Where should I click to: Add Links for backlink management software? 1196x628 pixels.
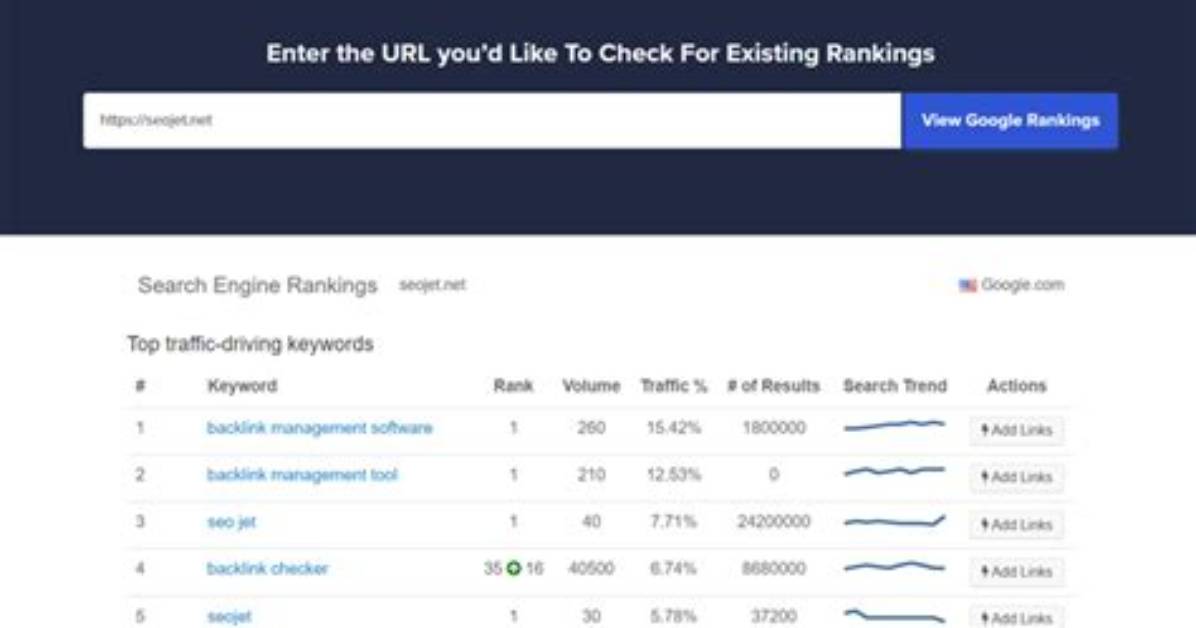1017,430
